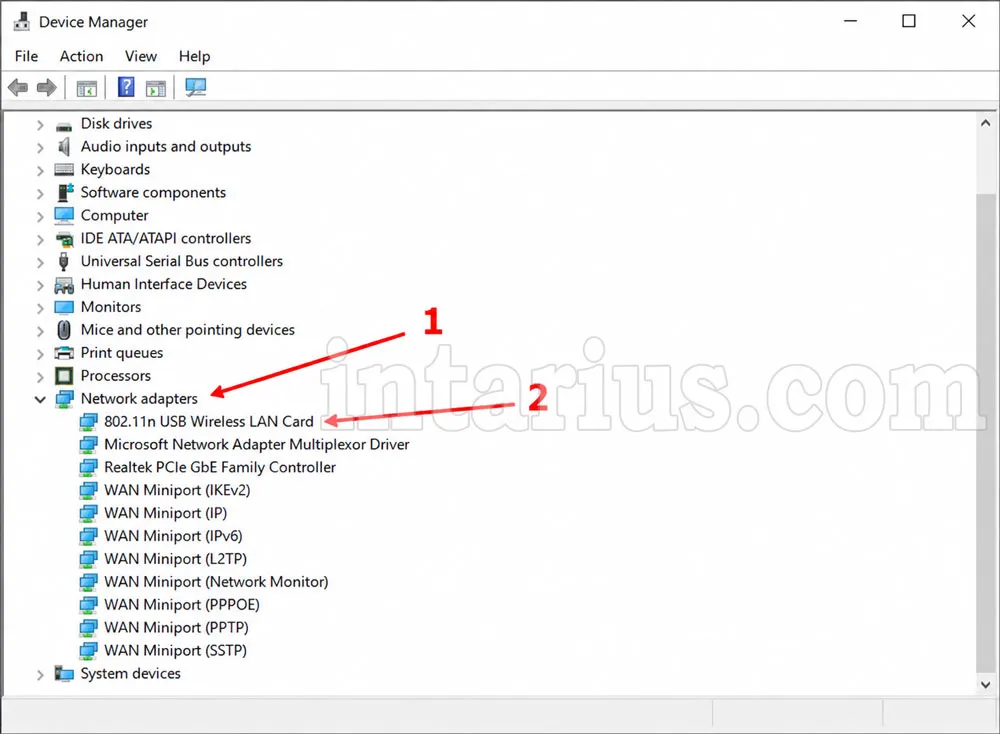Viewport: 1000px width, 734px height.
Task: Click the Device Manager title bar icon
Action: pyautogui.click(x=22, y=21)
